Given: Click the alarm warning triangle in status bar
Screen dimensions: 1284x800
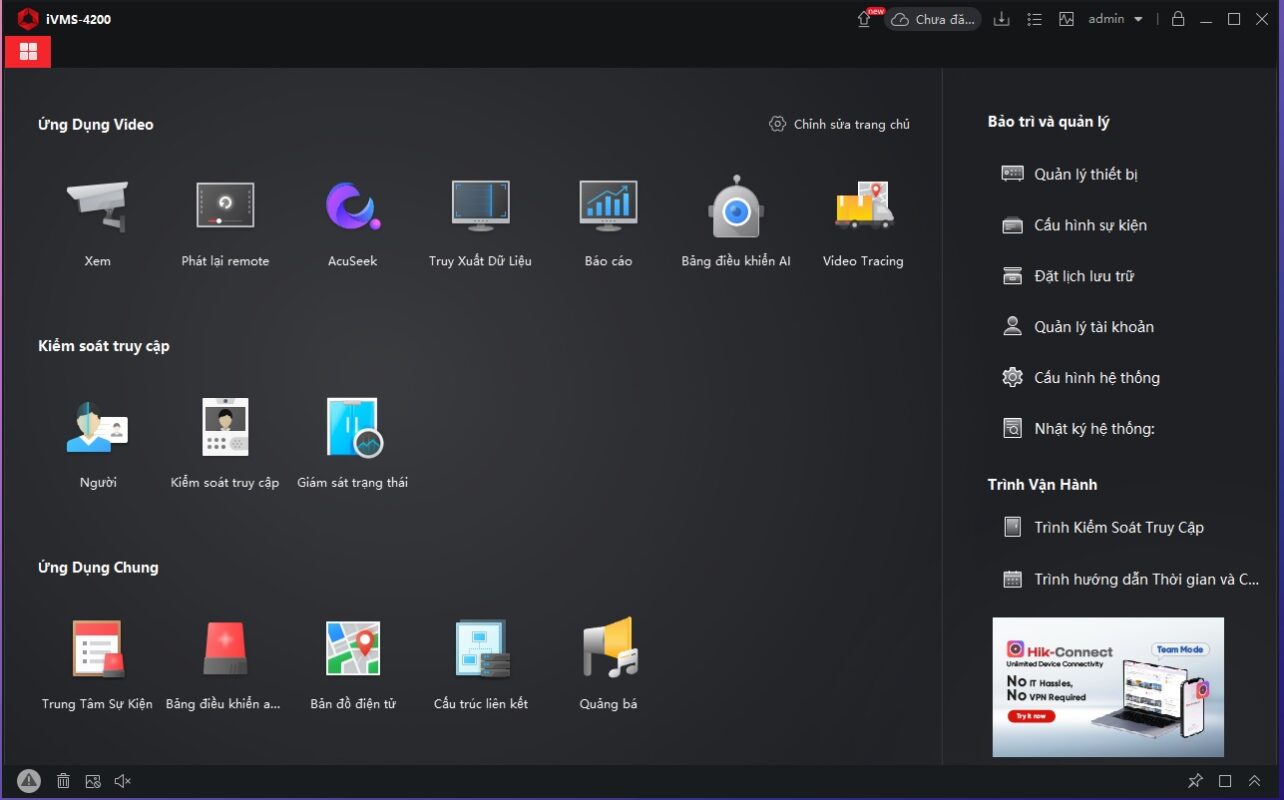Looking at the screenshot, I should (29, 781).
